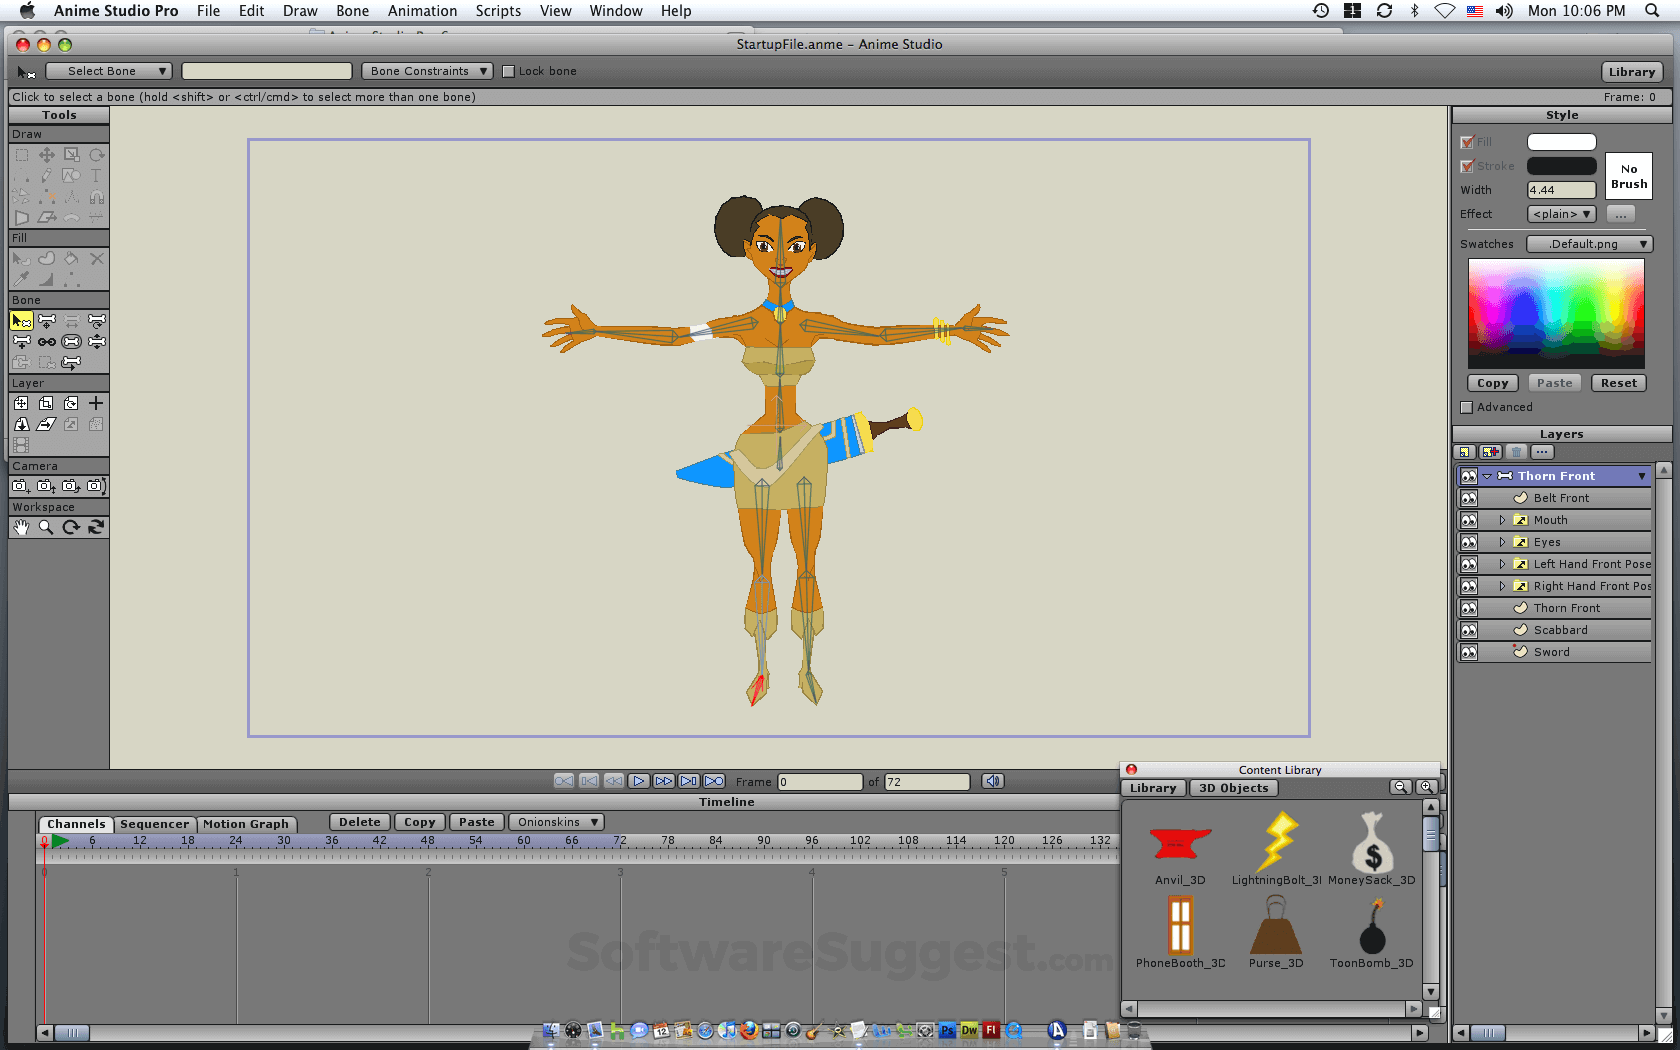Enable the Lock bone checkbox
The image size is (1680, 1050).
[508, 71]
